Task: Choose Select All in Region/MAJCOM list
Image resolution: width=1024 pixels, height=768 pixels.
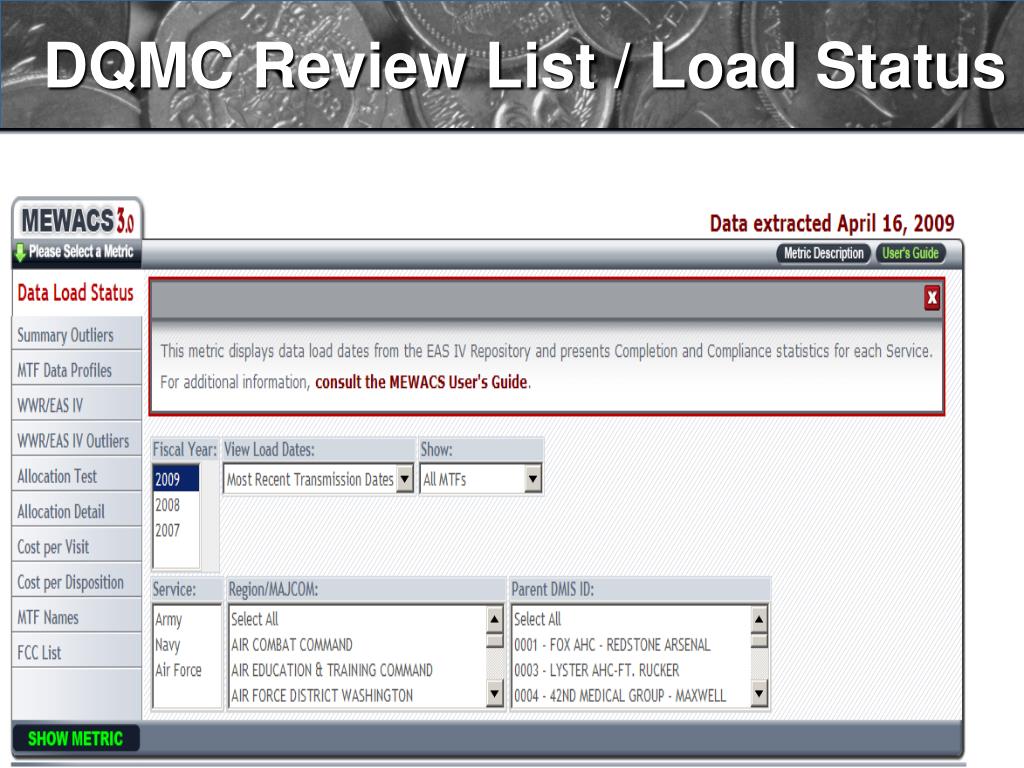Action: (x=358, y=619)
